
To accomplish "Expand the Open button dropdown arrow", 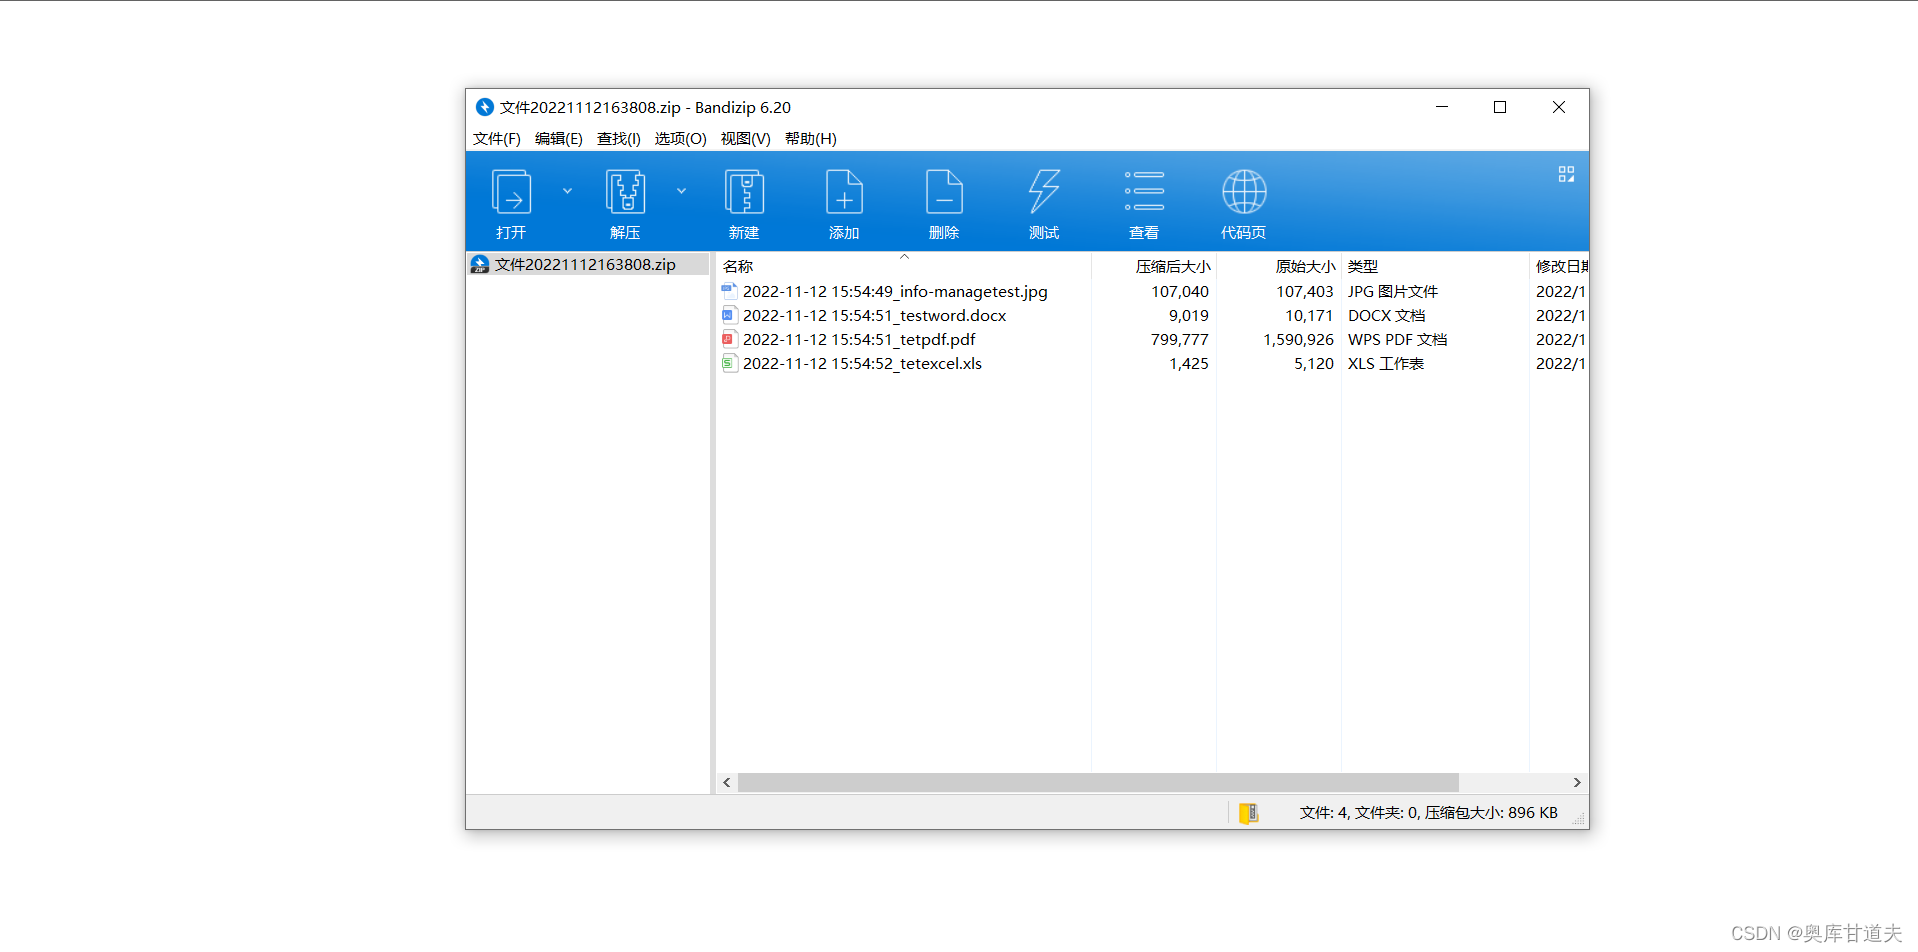I will click(567, 191).
